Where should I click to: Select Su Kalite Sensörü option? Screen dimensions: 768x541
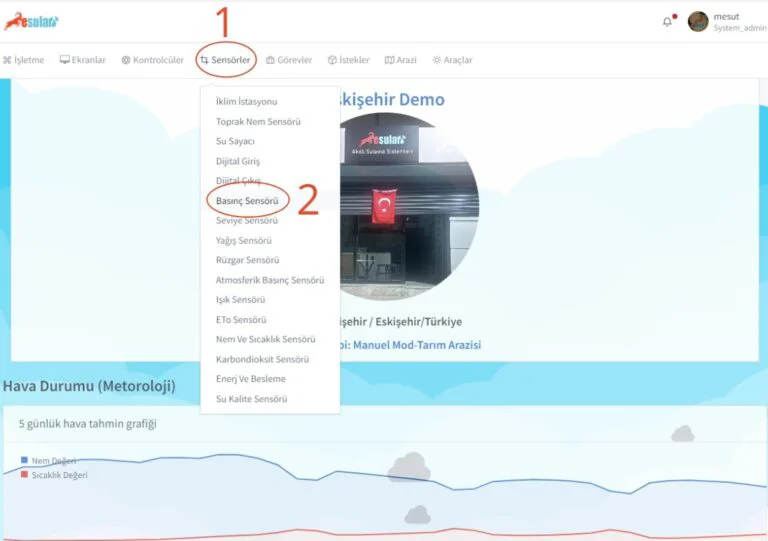pos(251,399)
